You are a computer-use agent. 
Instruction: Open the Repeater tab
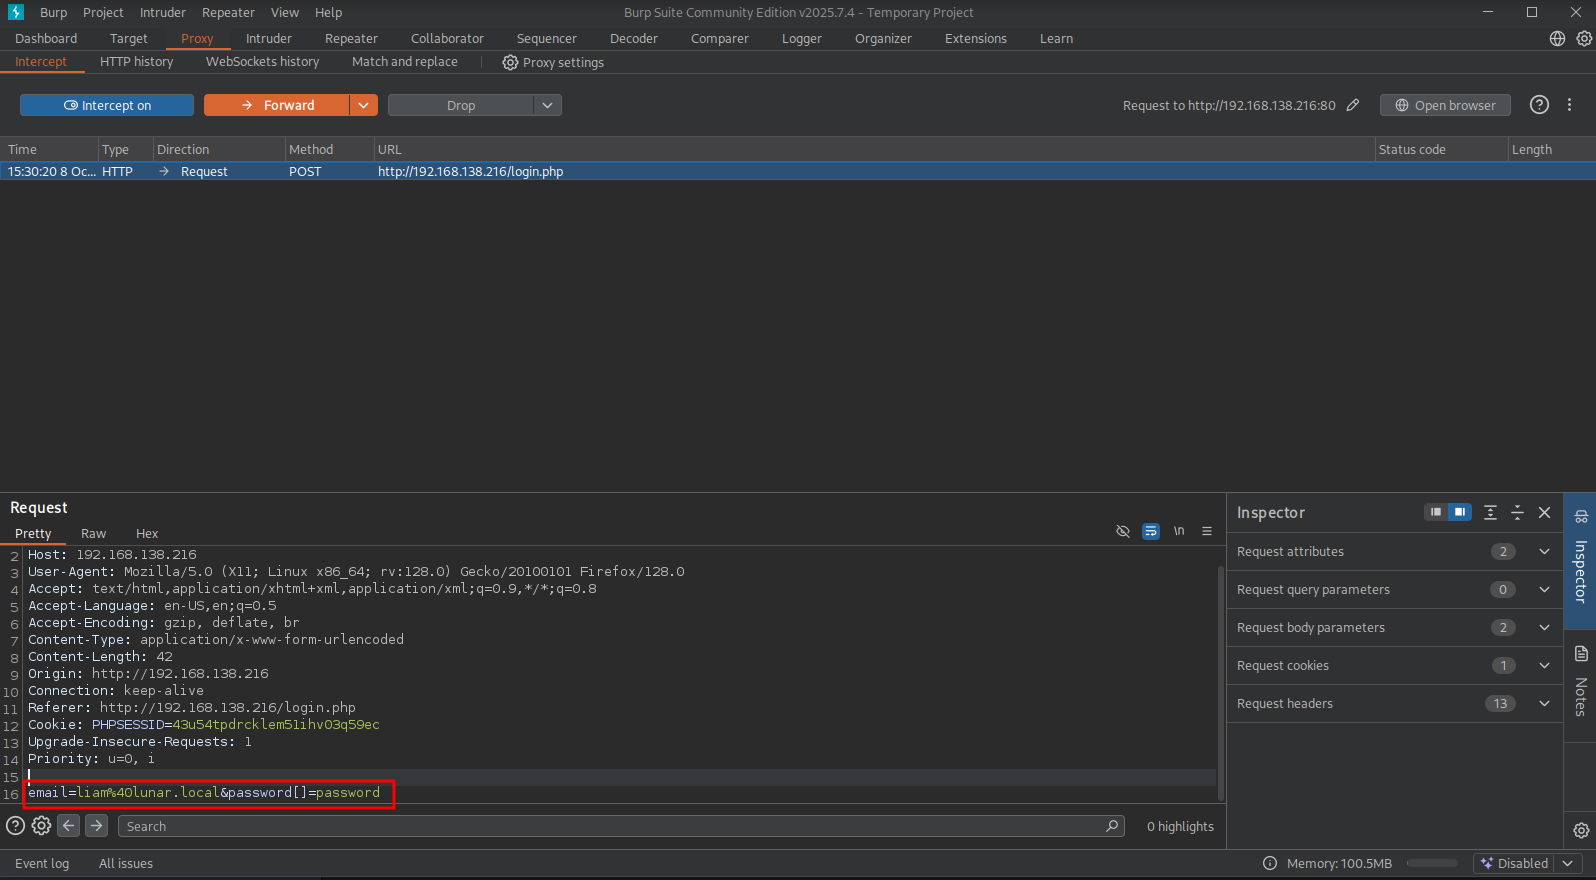pos(351,38)
